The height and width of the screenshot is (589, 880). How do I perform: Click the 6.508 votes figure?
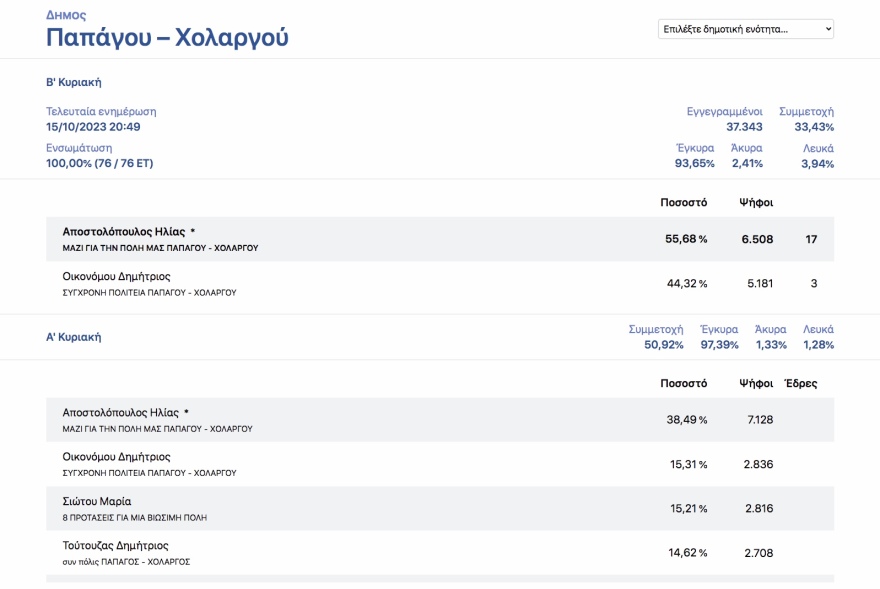click(x=756, y=239)
